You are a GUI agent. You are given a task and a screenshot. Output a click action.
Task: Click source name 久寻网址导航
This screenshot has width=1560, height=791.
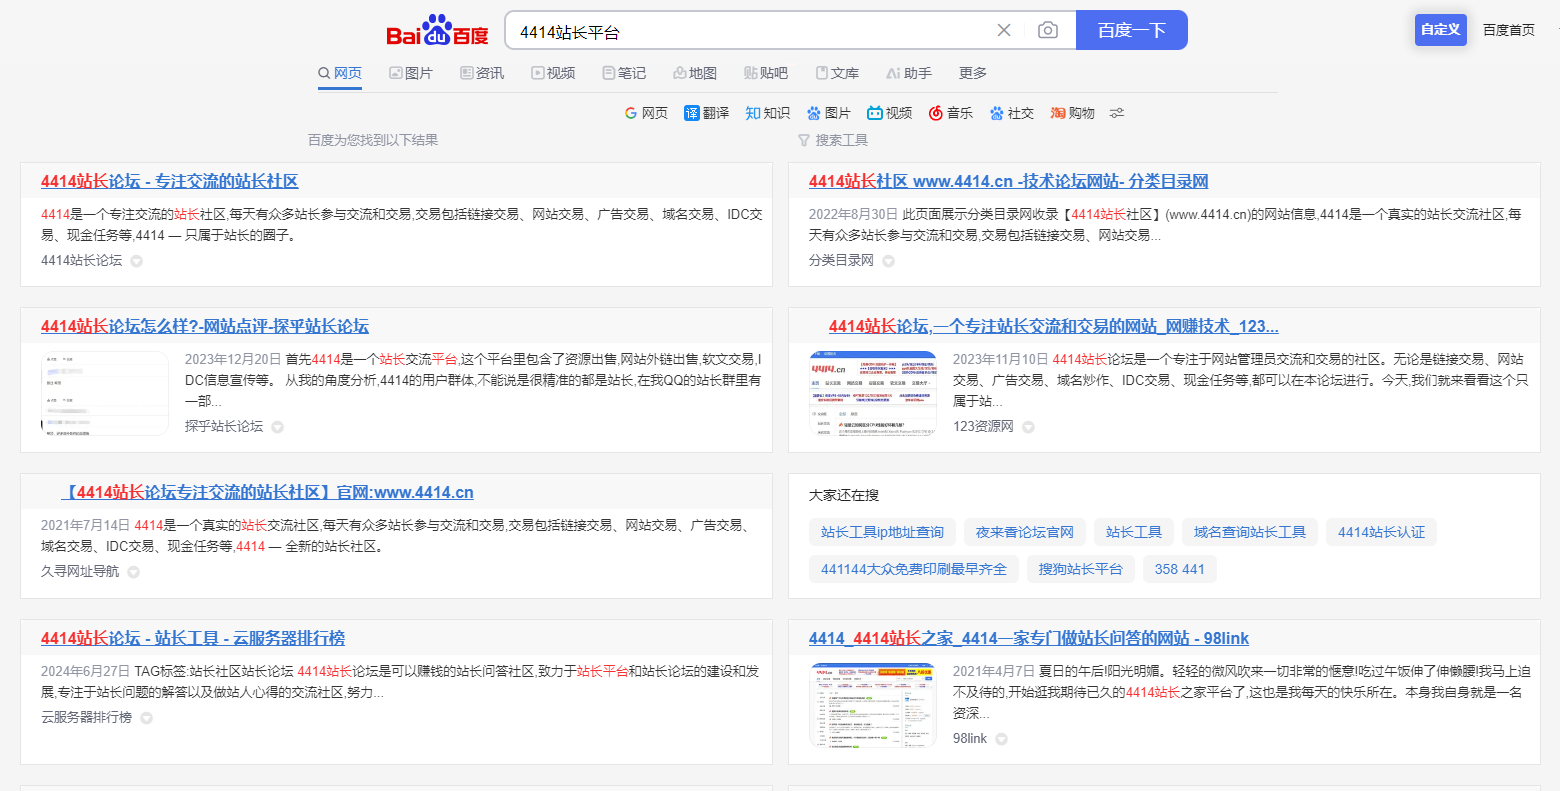click(x=80, y=571)
